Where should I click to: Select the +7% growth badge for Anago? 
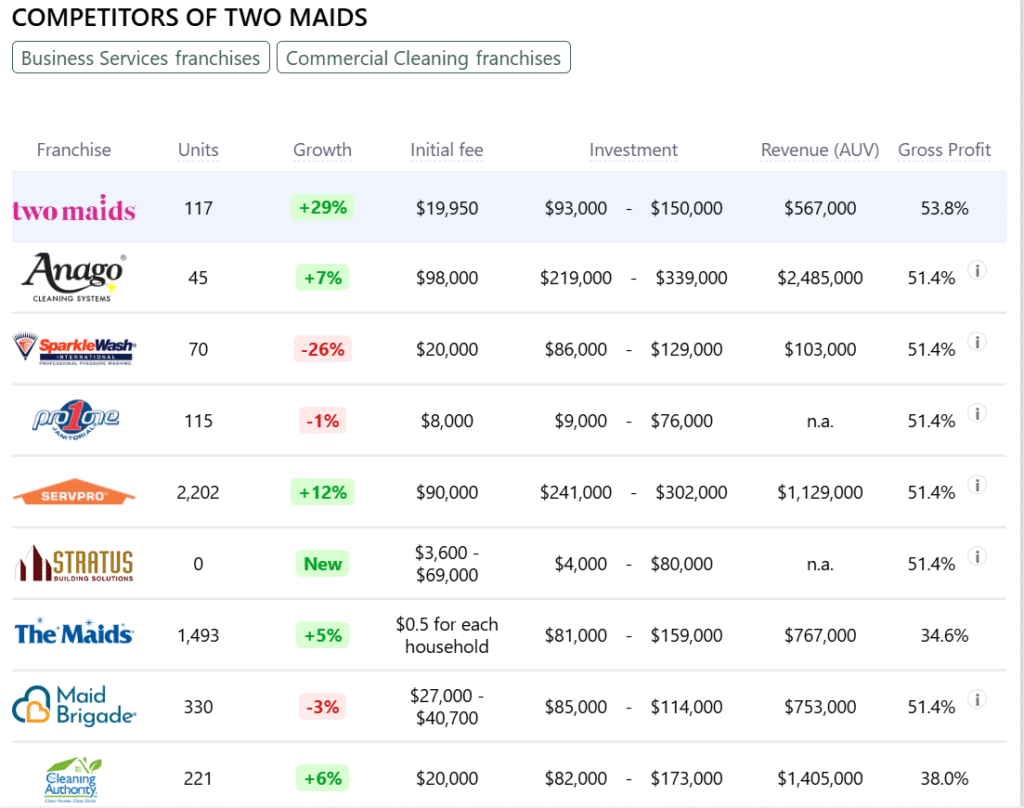323,278
